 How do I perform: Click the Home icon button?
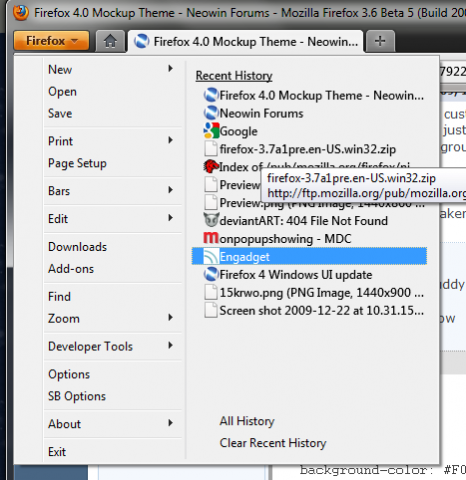110,41
